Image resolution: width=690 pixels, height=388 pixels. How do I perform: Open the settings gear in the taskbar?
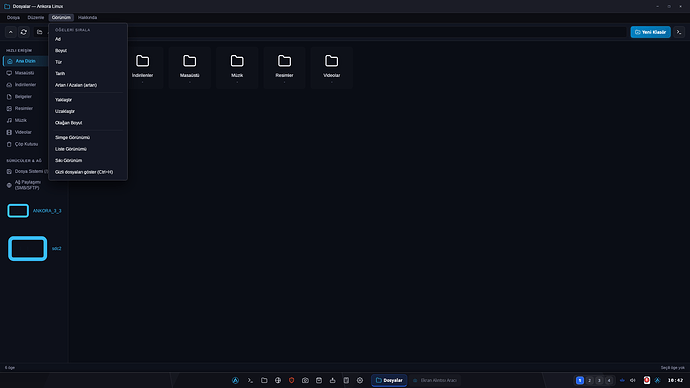coord(360,381)
